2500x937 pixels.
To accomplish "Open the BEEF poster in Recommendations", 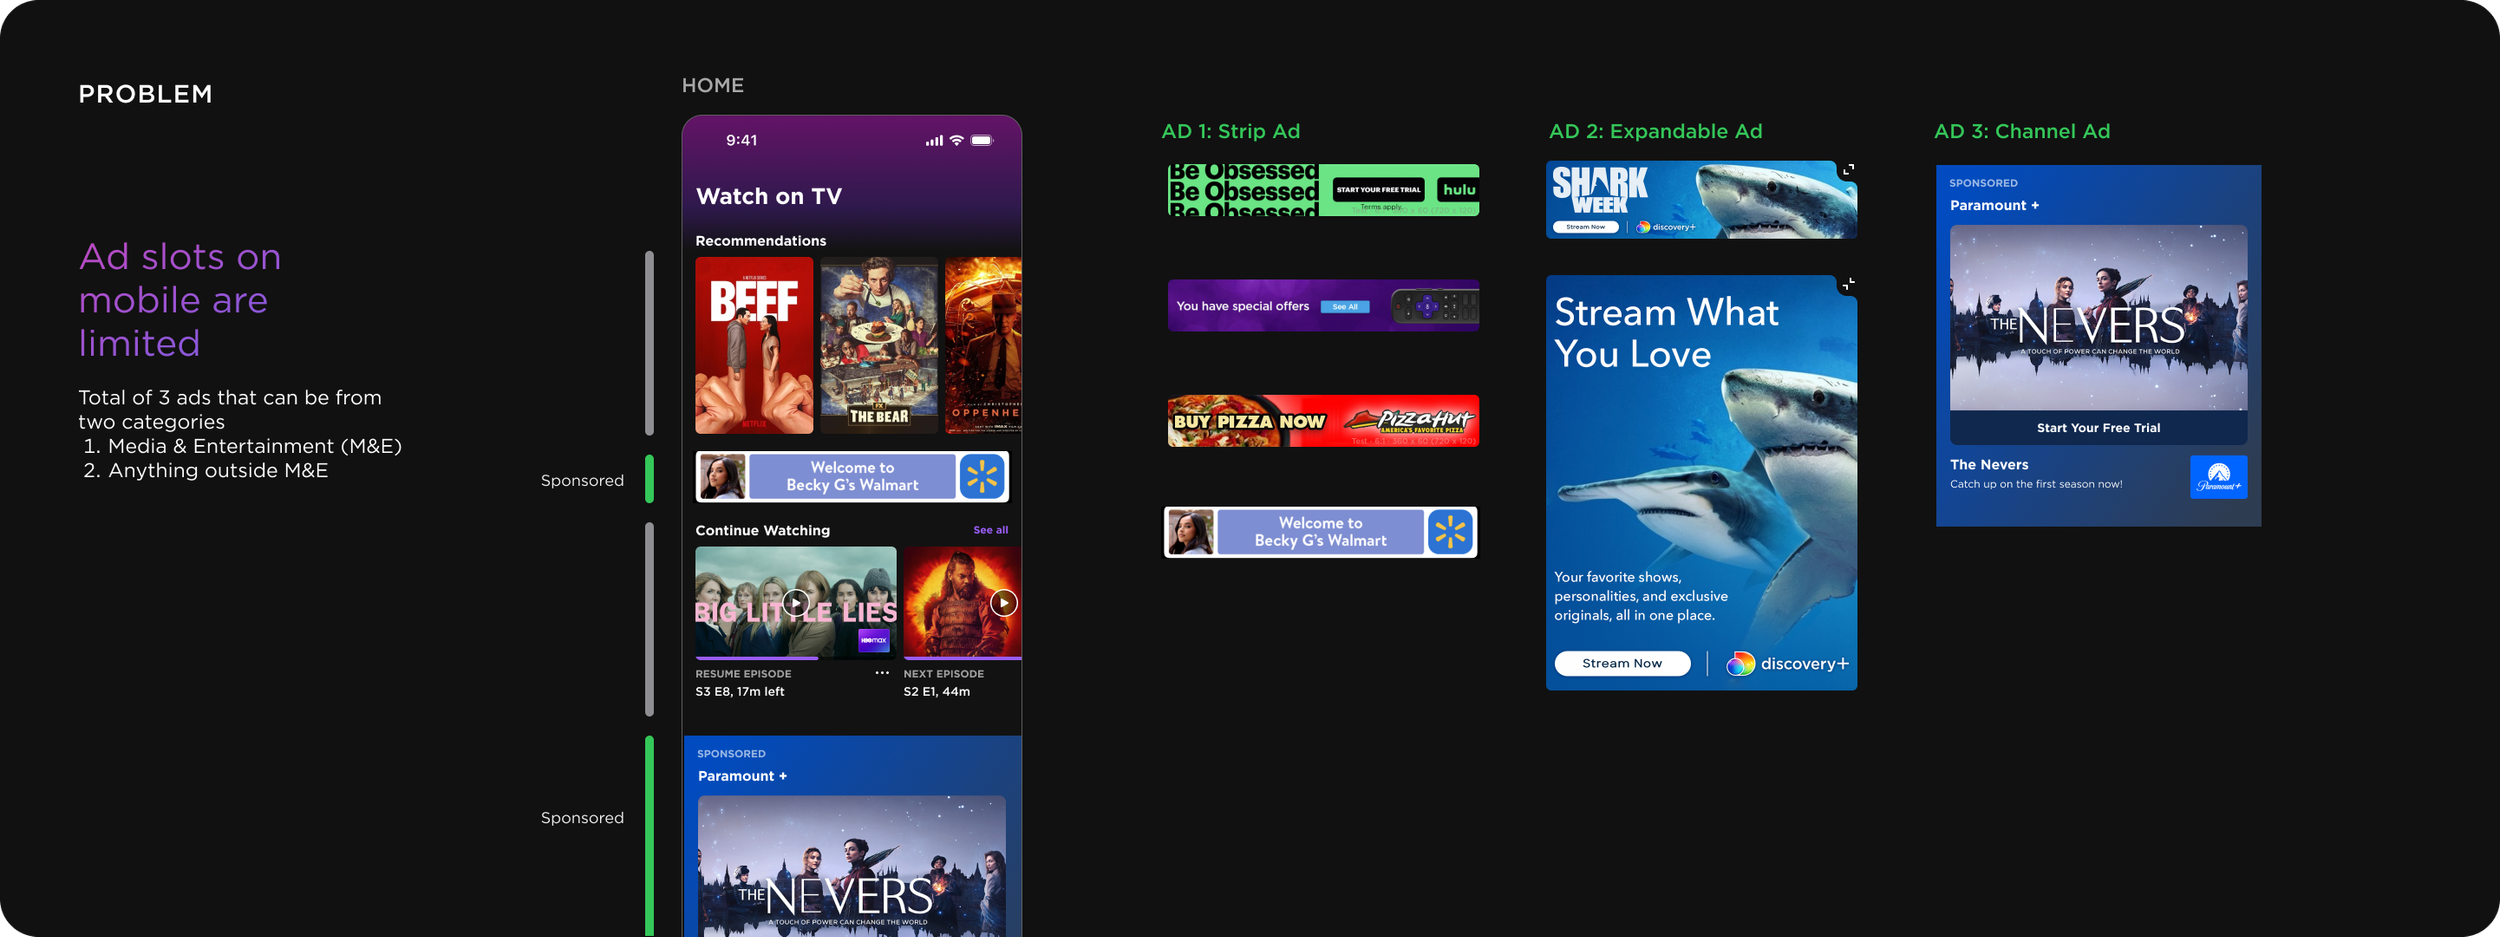I will pyautogui.click(x=754, y=345).
